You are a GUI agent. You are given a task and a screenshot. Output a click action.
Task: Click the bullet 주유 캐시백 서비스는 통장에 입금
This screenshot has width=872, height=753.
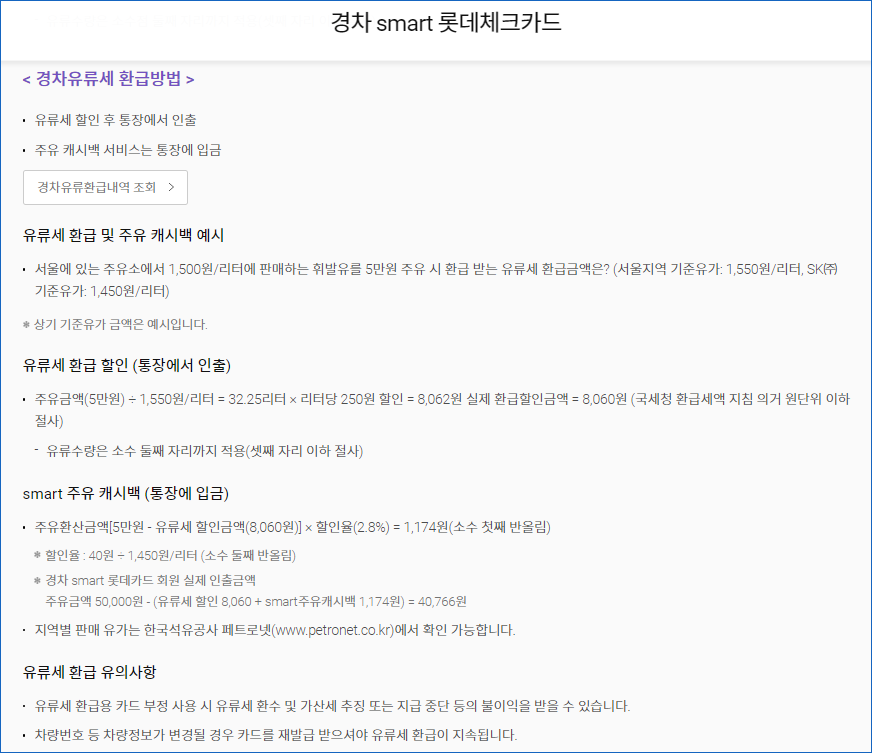pos(128,150)
